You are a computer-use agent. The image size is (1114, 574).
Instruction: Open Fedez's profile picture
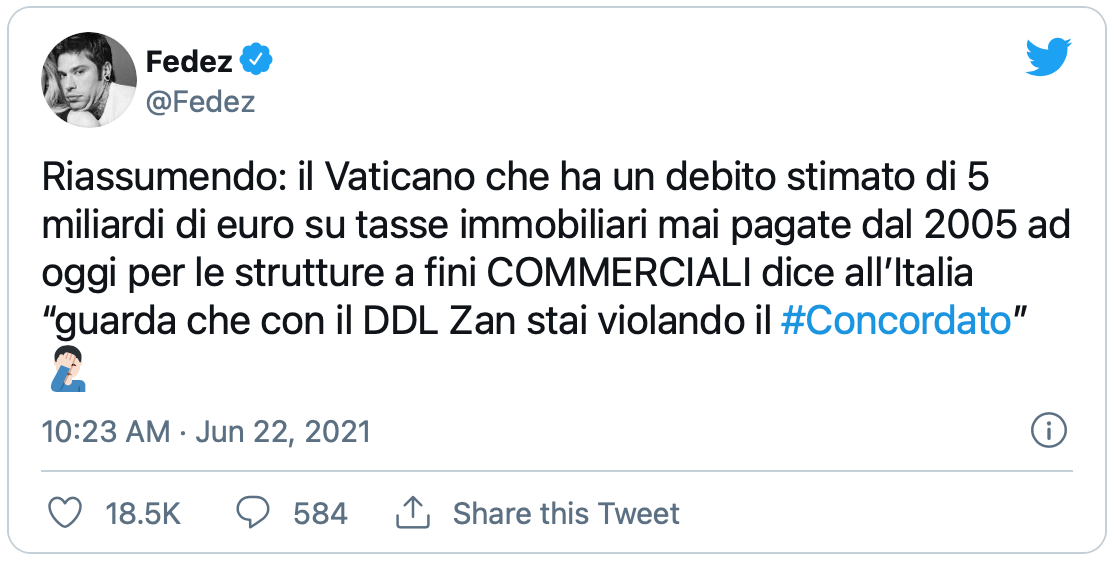(89, 80)
